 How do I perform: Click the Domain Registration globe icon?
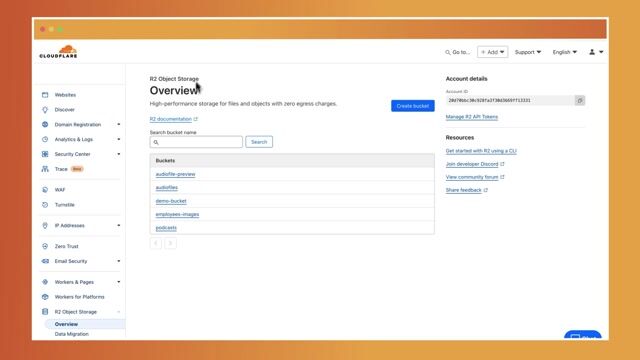click(x=45, y=124)
